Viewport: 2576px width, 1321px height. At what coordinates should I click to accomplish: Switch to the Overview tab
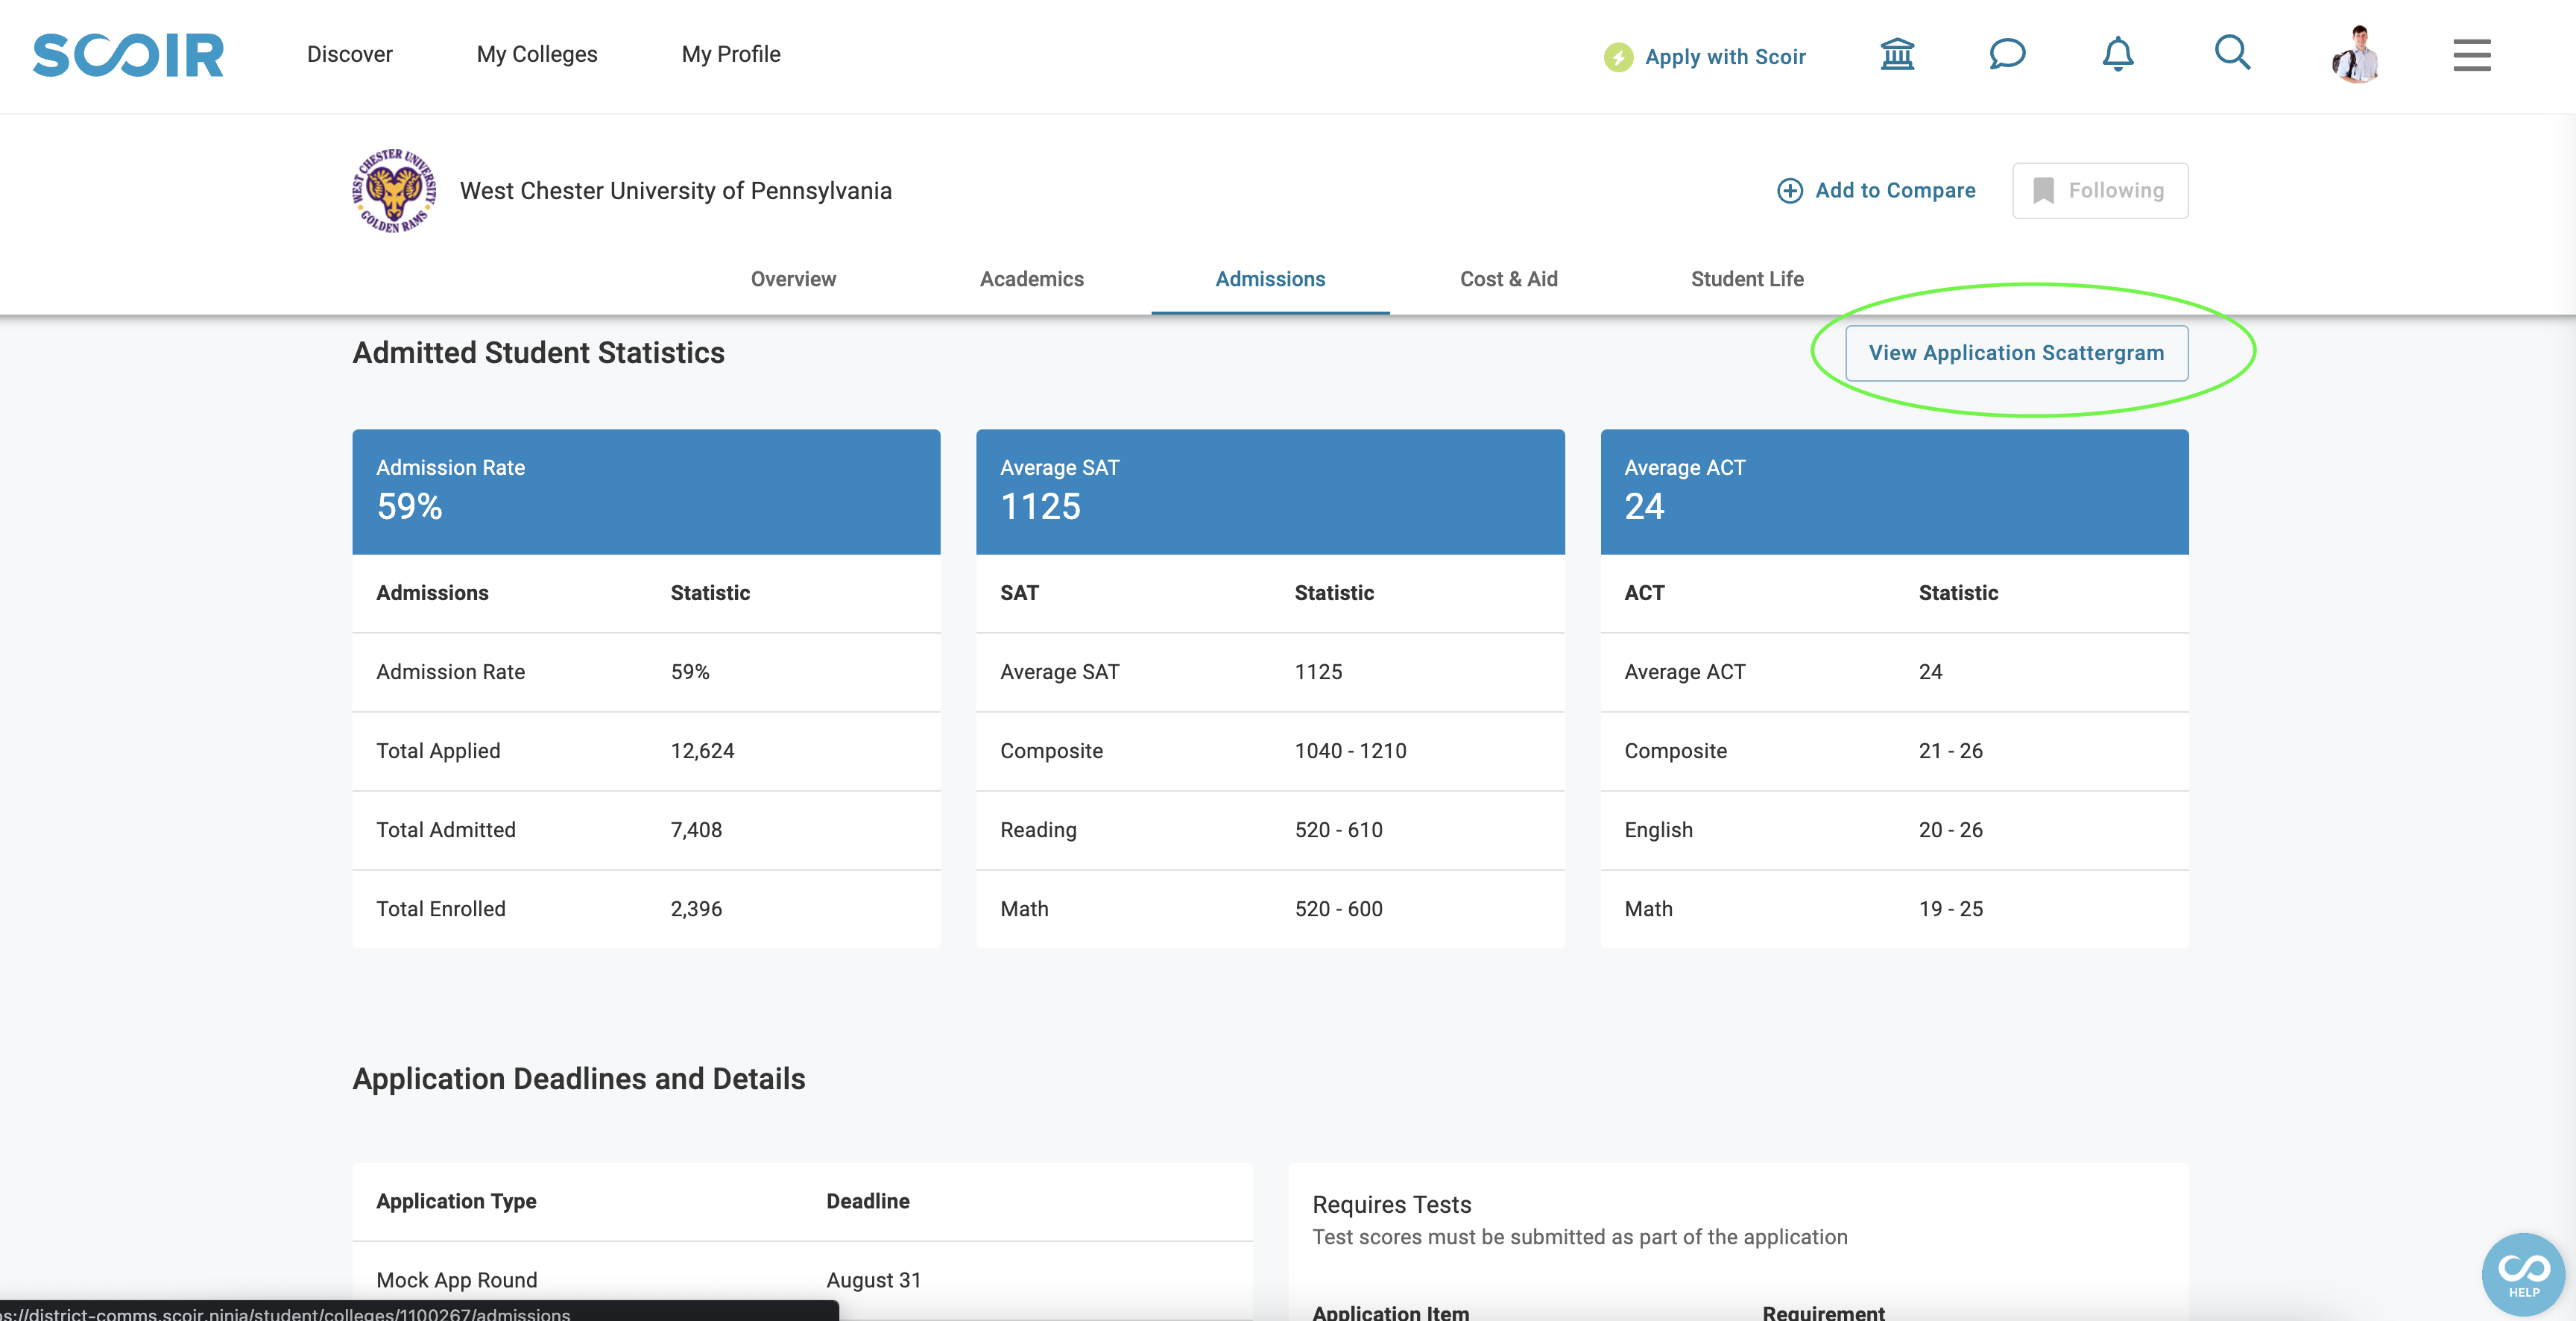coord(793,279)
